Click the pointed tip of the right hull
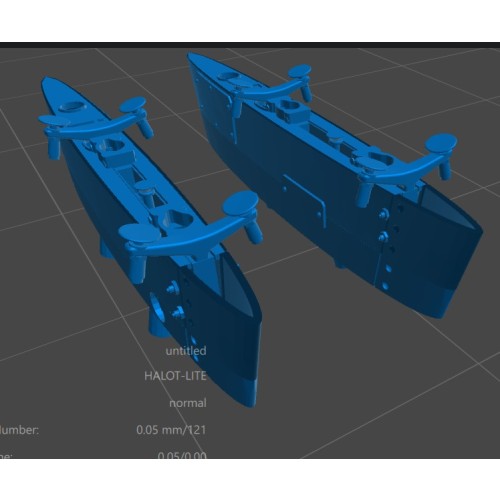500x500 pixels. point(191,56)
